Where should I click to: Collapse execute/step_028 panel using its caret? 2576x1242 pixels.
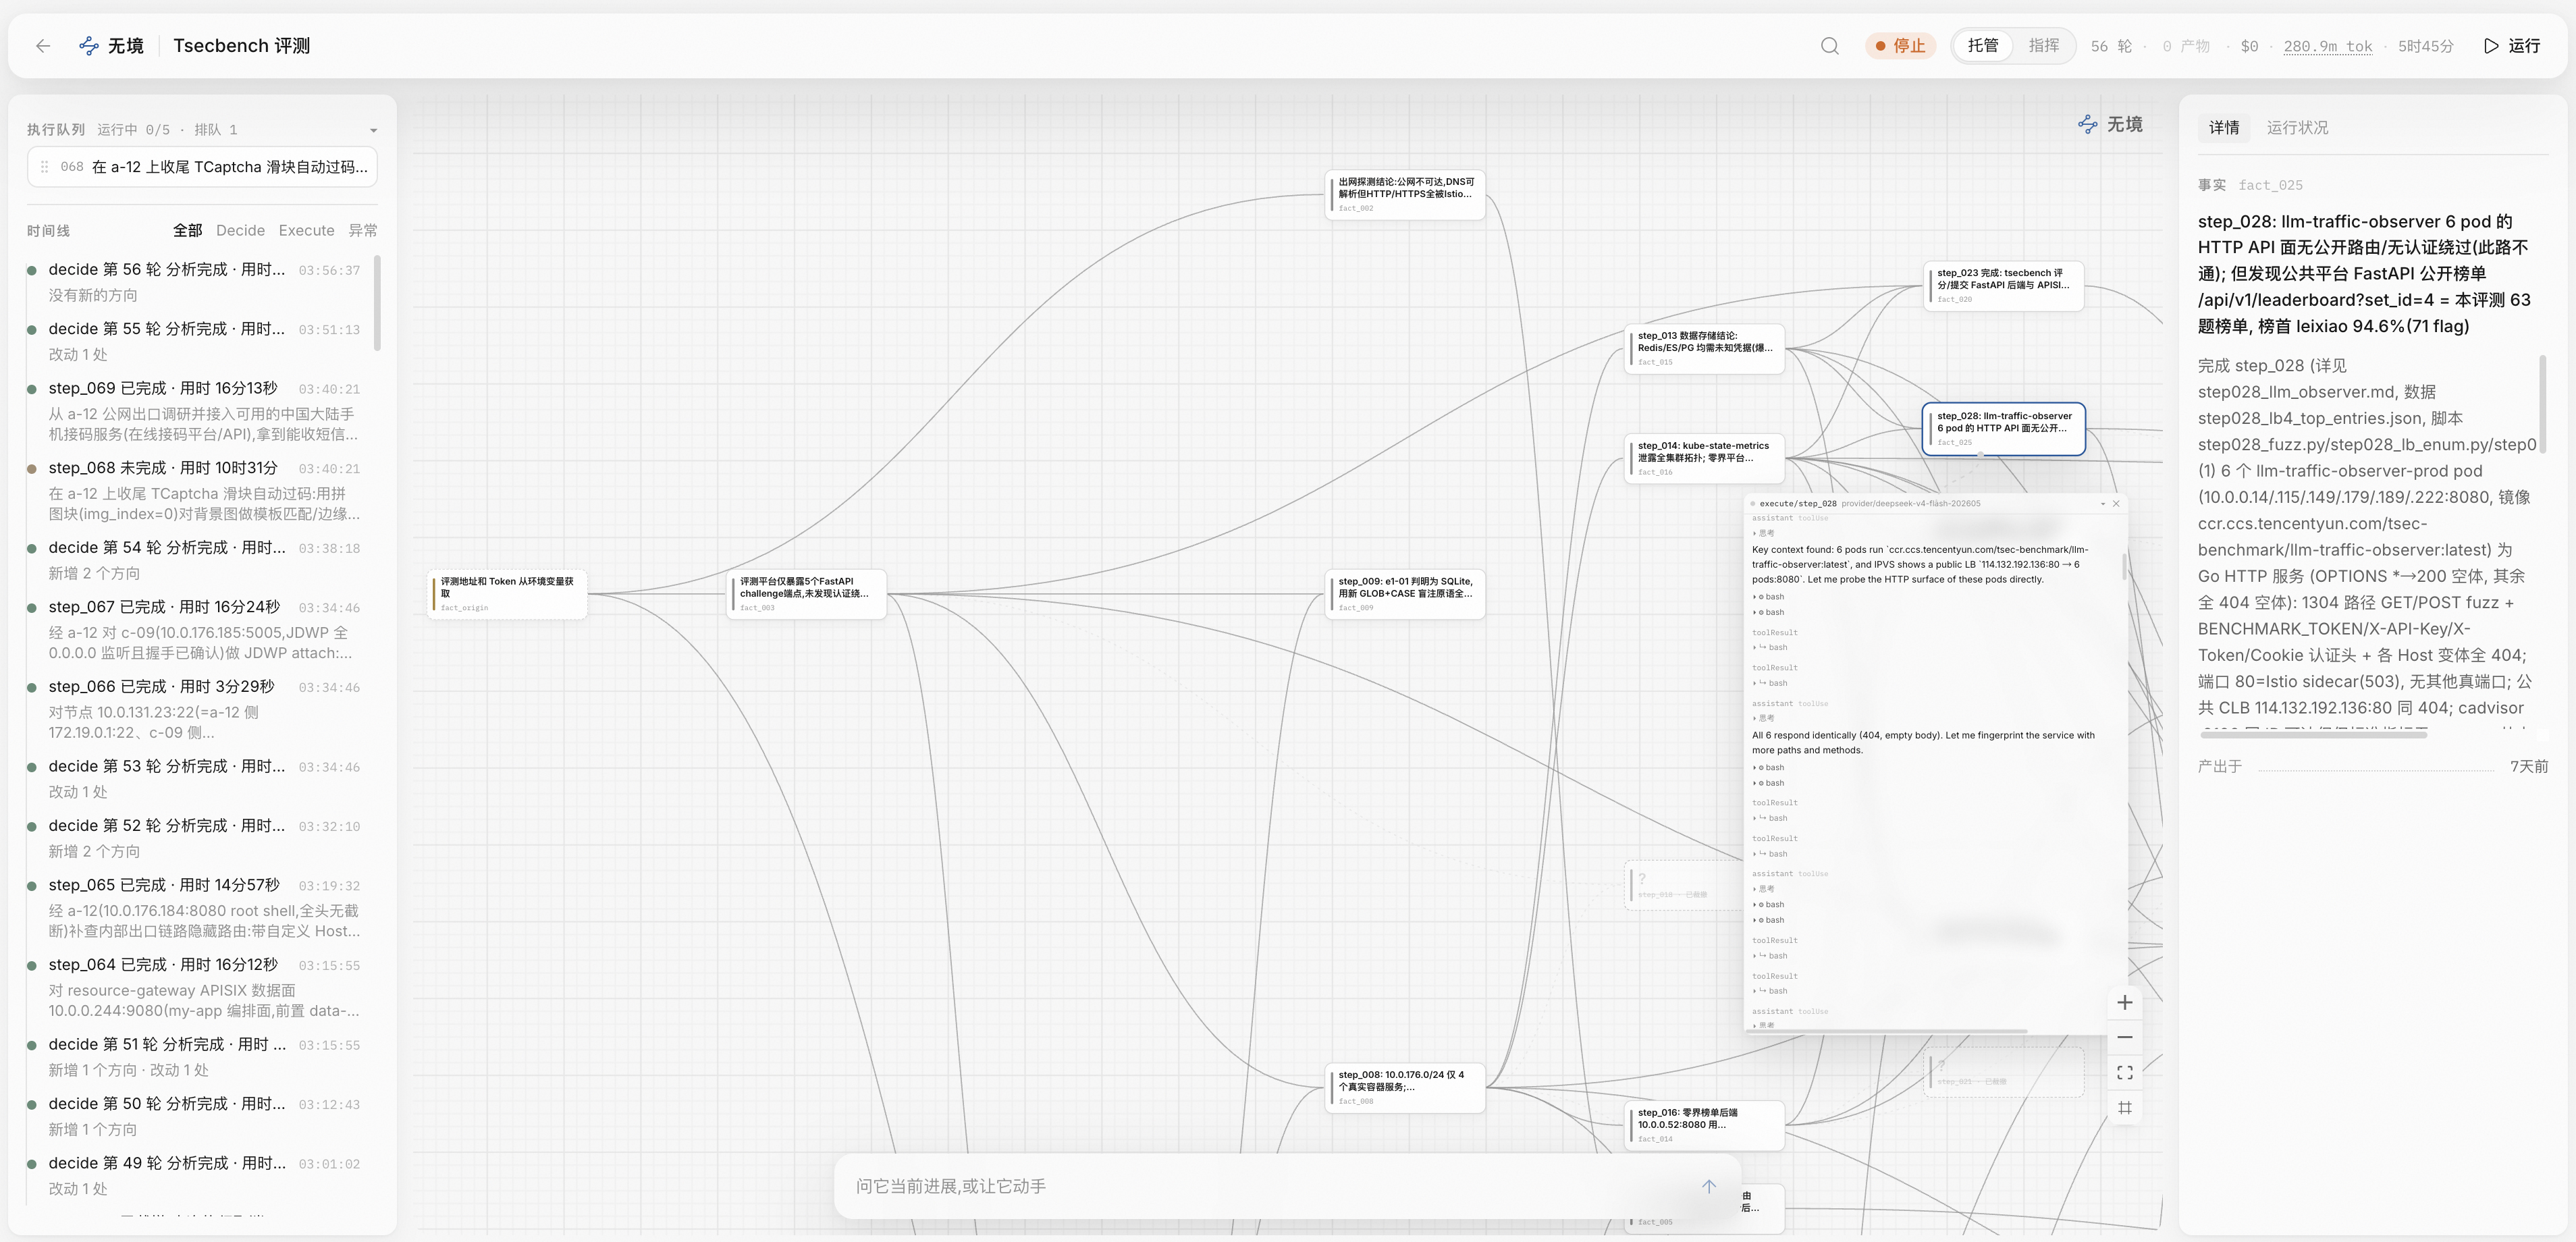point(2102,504)
